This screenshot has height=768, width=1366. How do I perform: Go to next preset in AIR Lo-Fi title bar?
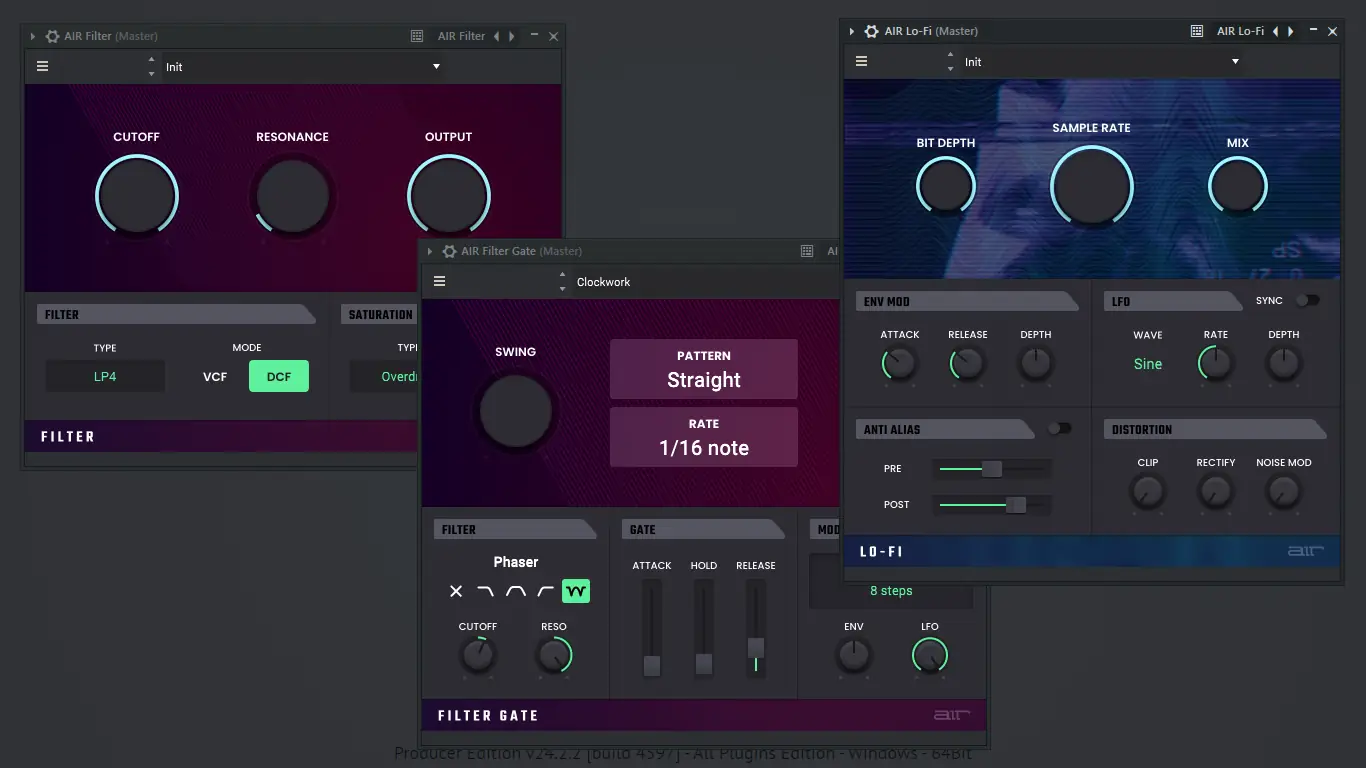coord(1291,31)
